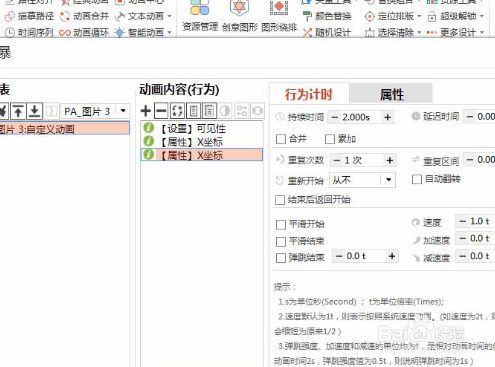The width and height of the screenshot is (495, 367).
Task: Decrease 重复次数 repeat count with minus
Action: pos(337,160)
